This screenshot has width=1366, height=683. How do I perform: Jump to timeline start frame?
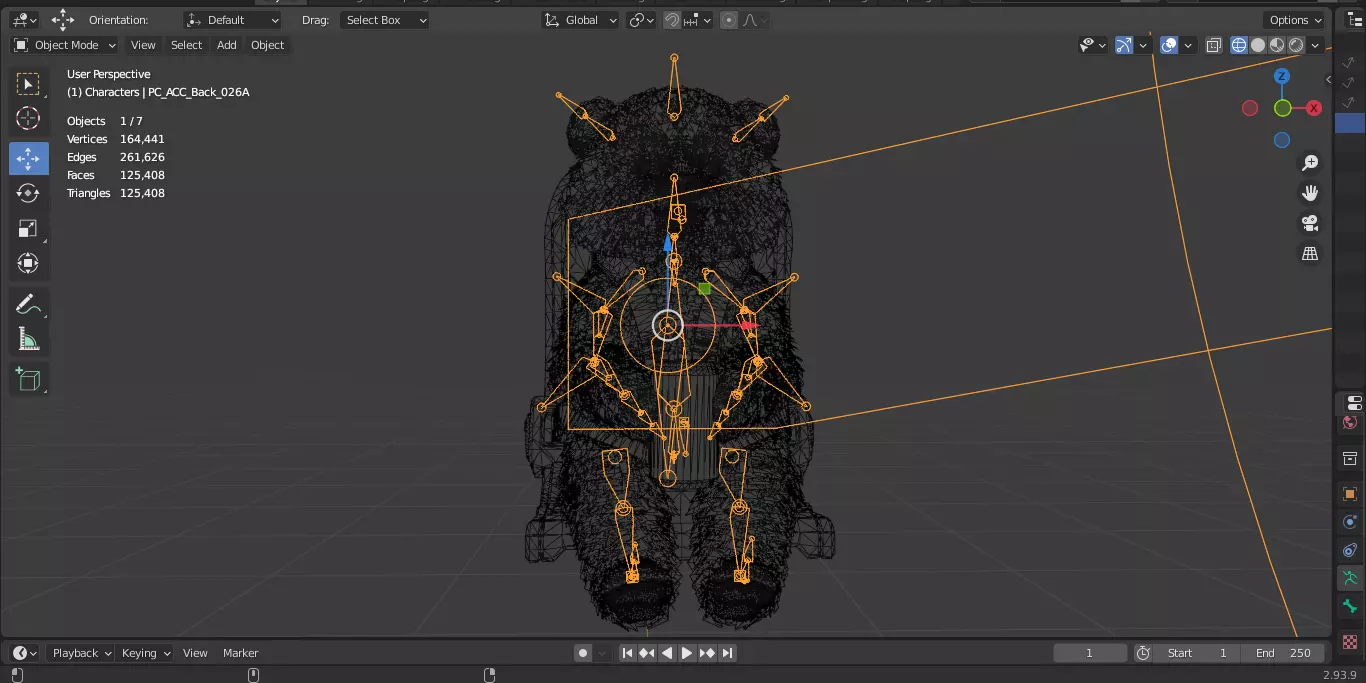point(627,653)
